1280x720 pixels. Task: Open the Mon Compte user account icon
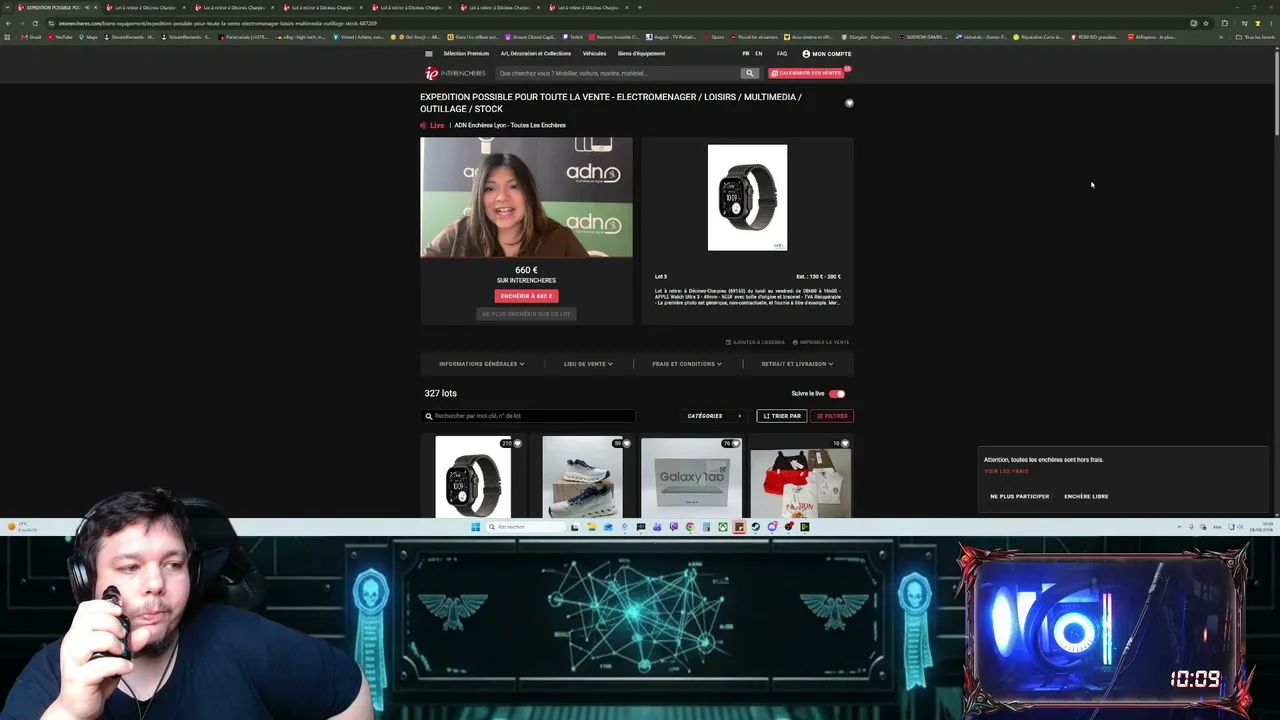pos(806,54)
